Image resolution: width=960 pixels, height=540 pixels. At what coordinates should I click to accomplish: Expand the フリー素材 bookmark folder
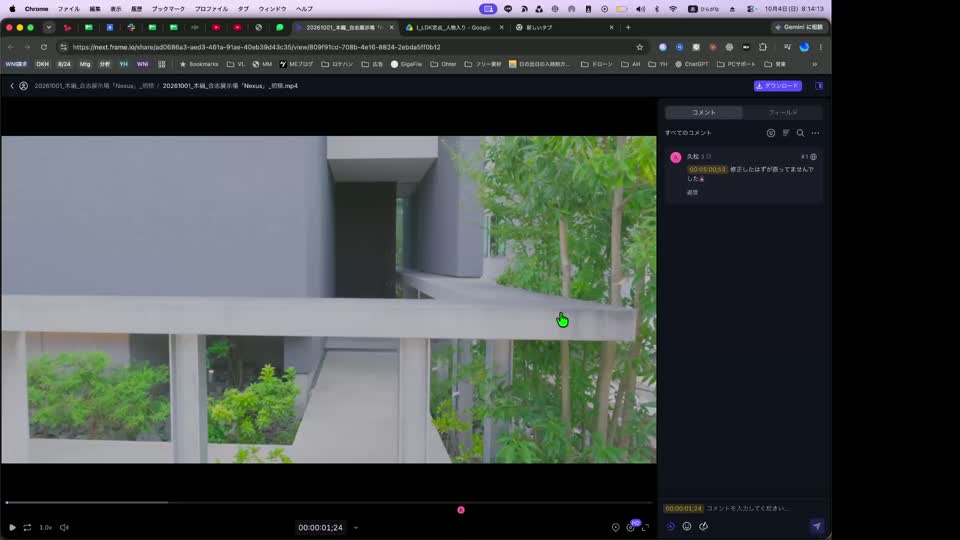point(482,64)
